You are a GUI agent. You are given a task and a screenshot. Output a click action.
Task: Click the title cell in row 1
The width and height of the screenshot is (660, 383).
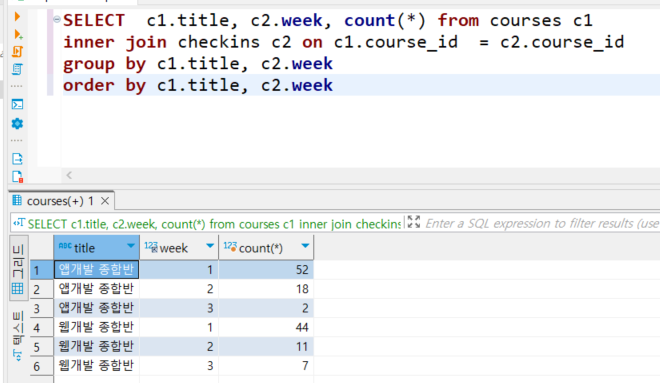(96, 270)
